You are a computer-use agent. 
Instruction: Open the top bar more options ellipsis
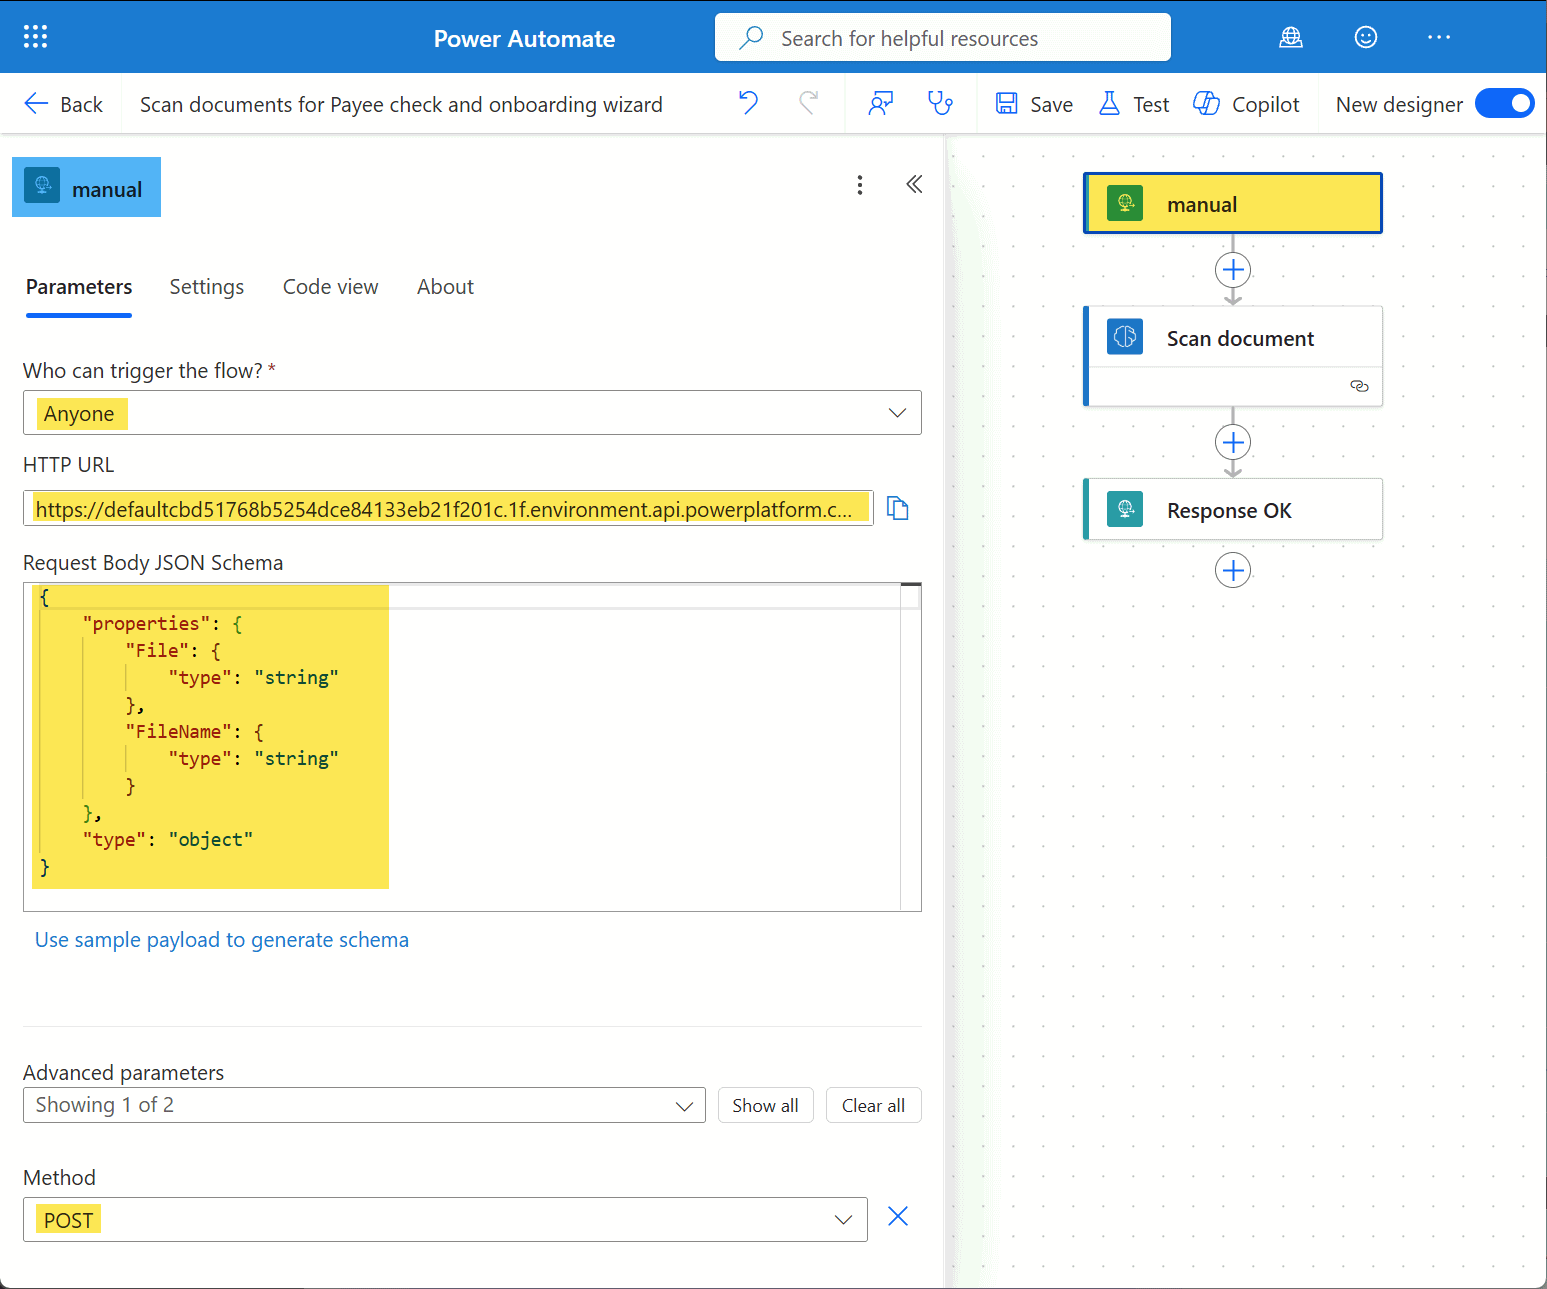click(x=1439, y=38)
